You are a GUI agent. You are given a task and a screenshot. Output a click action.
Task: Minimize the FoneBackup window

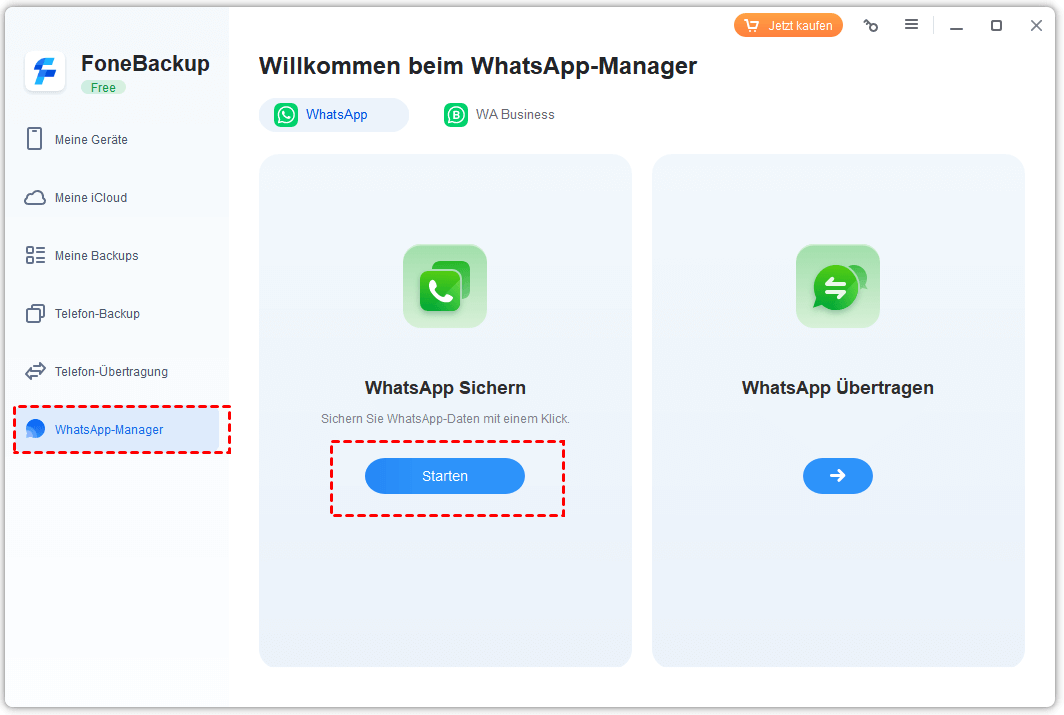956,26
